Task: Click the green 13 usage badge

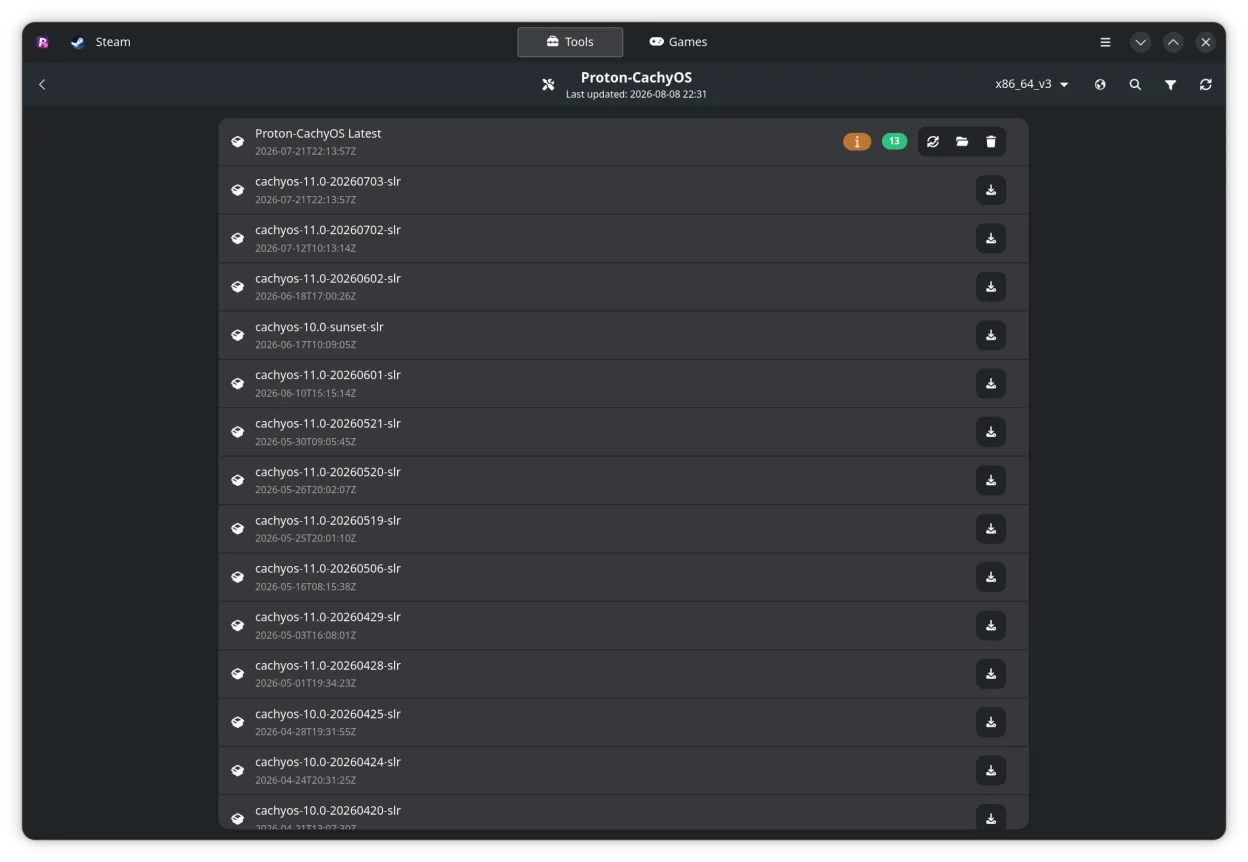Action: point(894,141)
